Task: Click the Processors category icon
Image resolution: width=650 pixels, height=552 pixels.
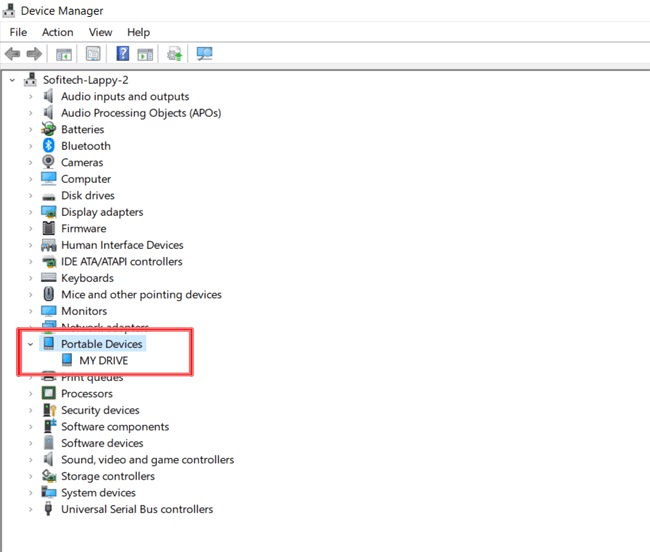Action: click(49, 393)
